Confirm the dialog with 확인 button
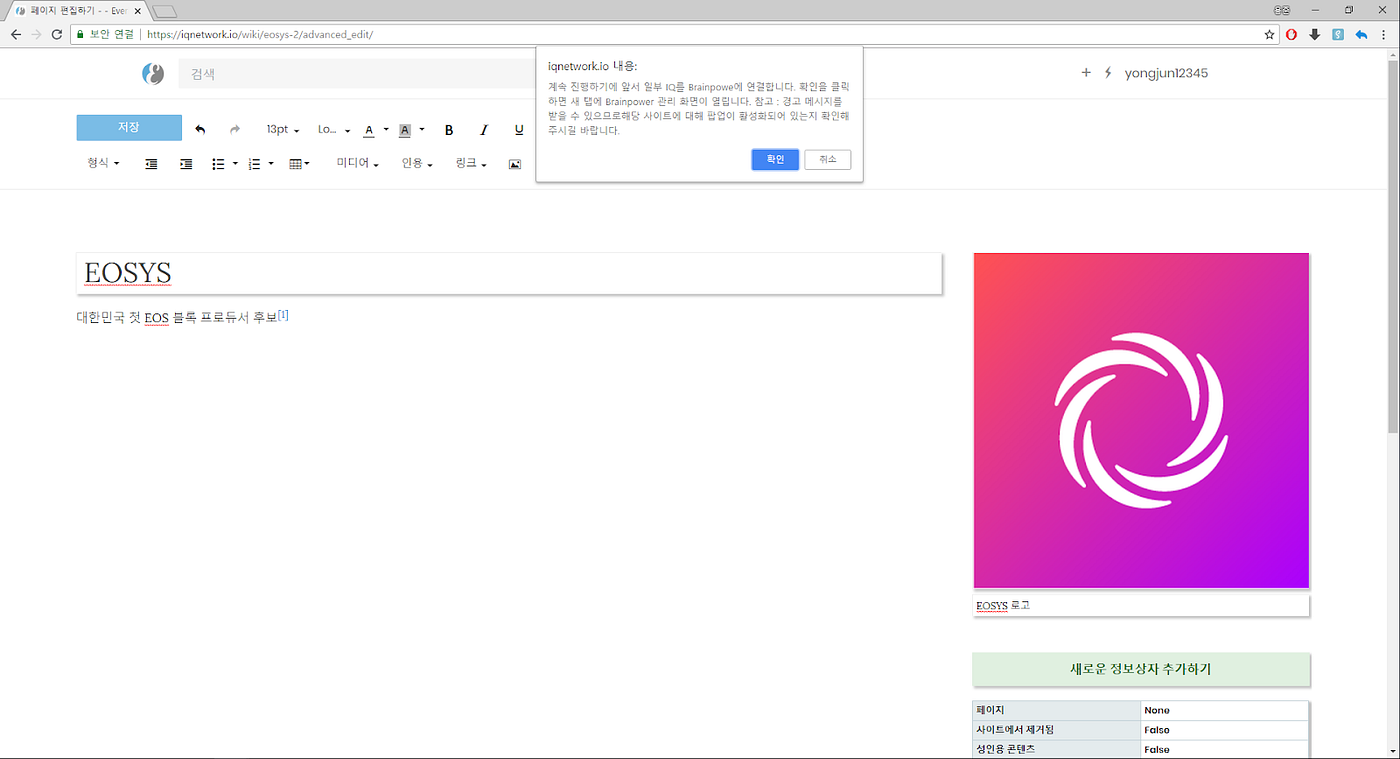This screenshot has width=1400, height=759. click(774, 159)
